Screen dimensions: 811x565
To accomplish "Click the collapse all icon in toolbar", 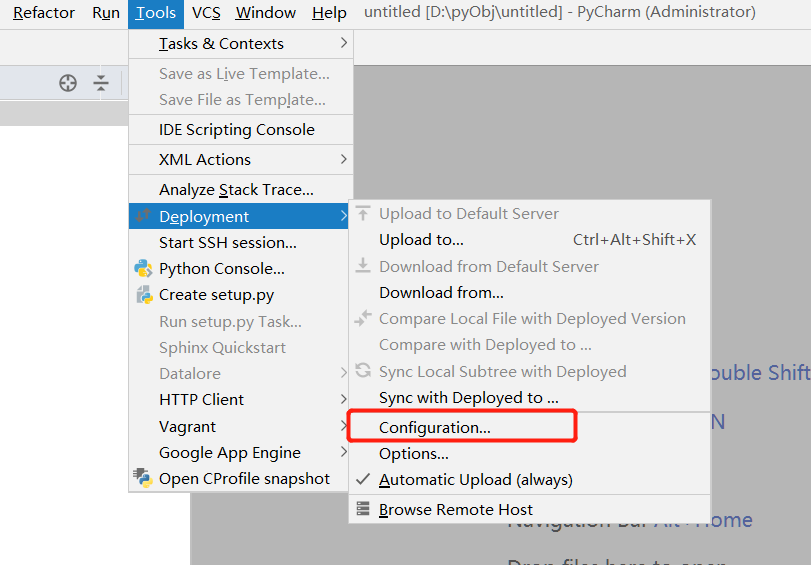I will [x=101, y=83].
